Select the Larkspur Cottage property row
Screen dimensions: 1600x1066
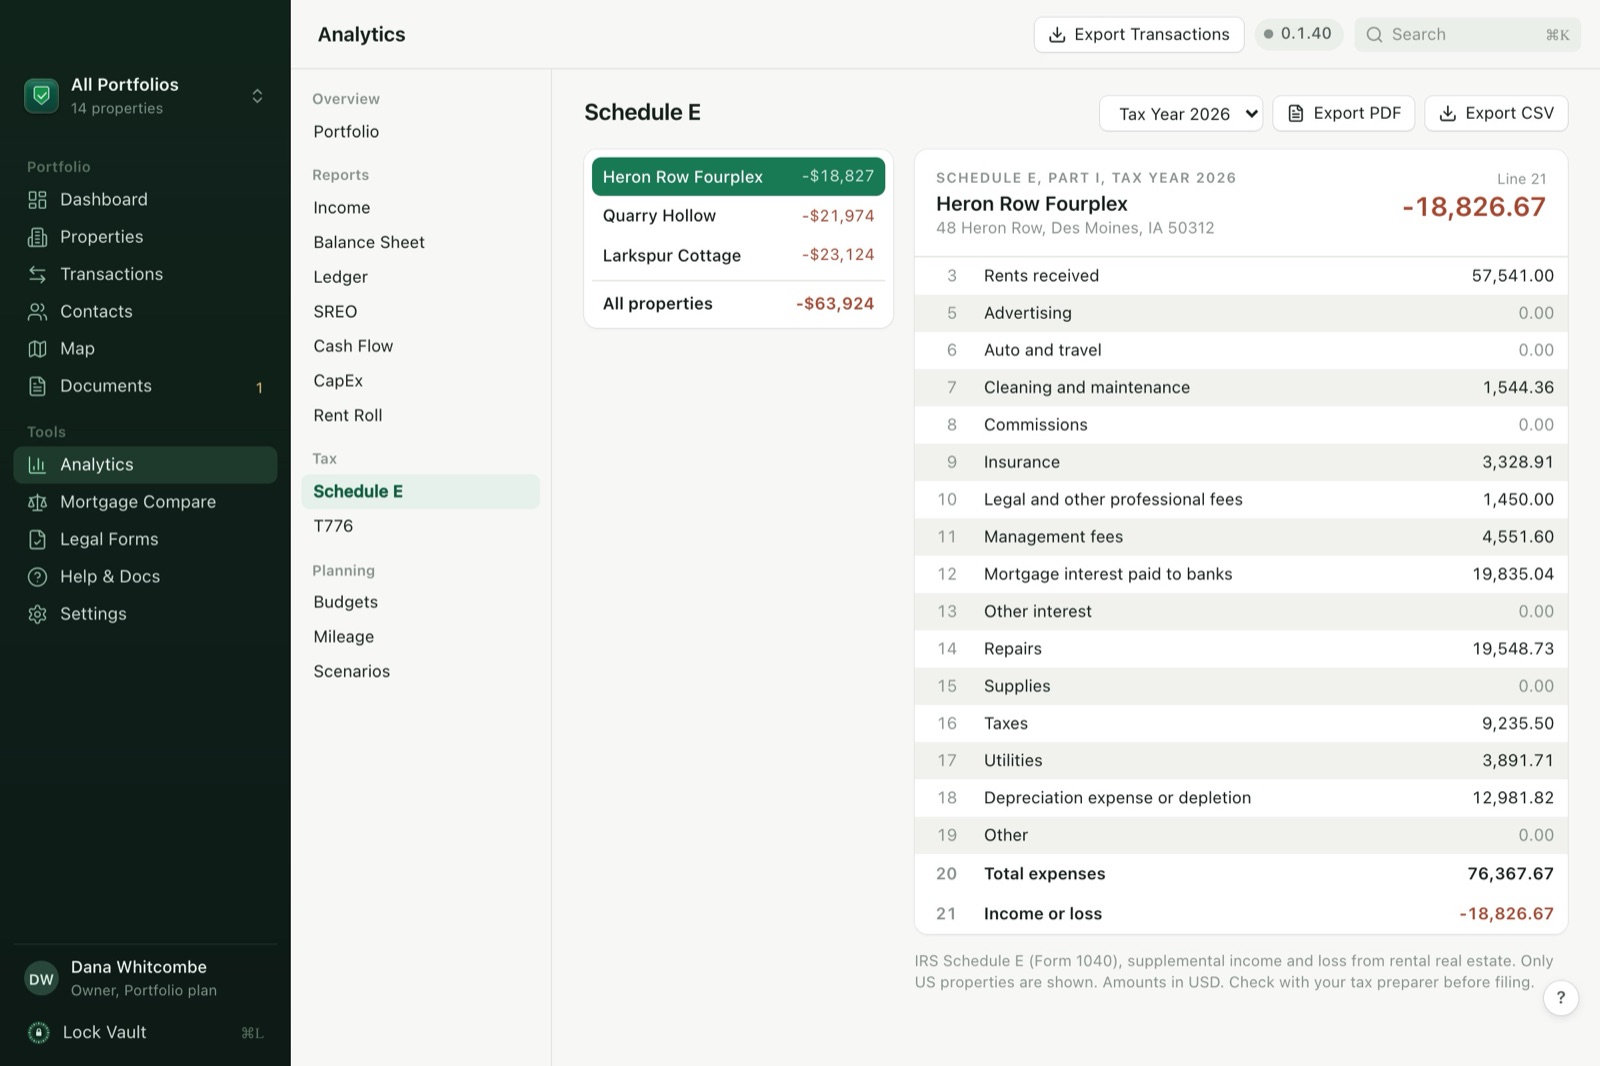pyautogui.click(x=738, y=255)
